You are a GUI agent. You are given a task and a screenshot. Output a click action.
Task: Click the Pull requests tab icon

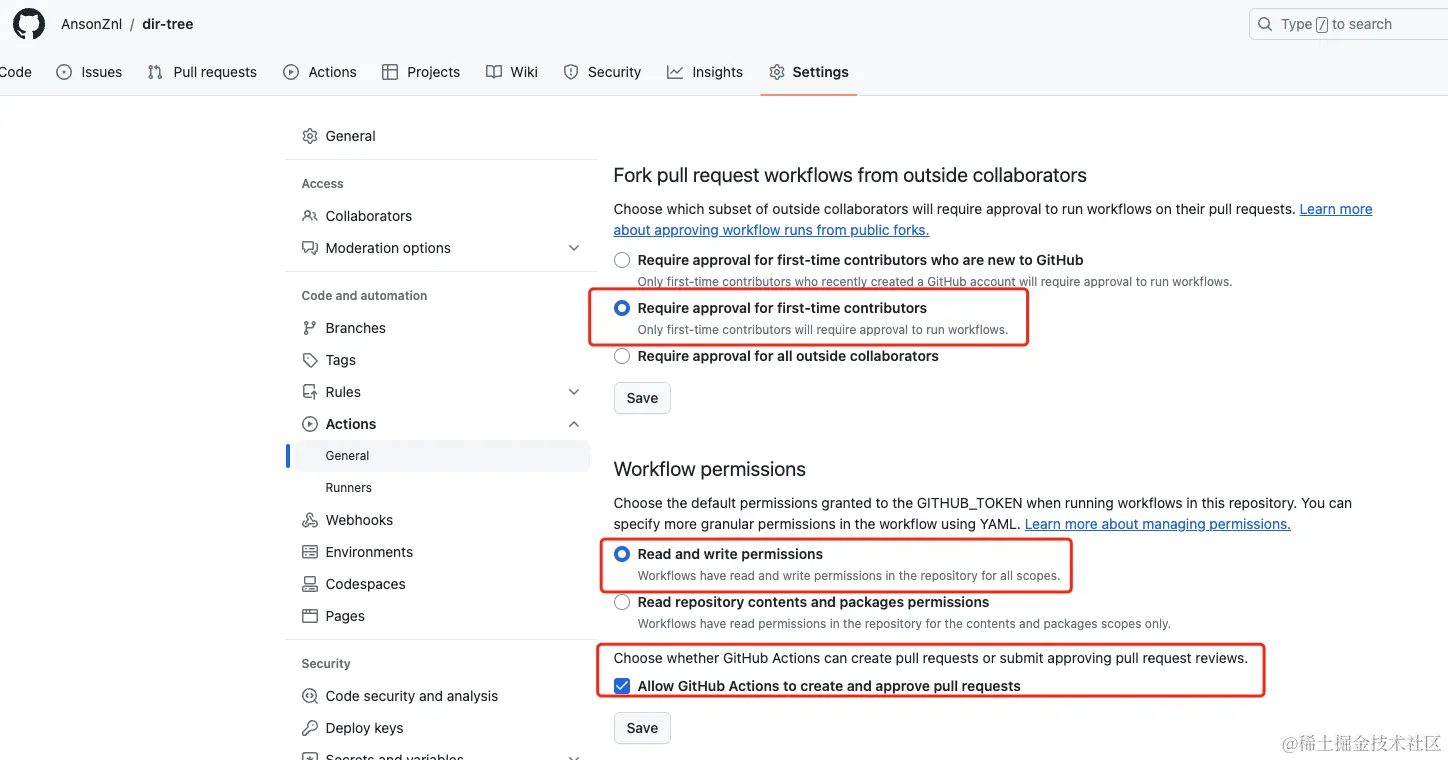pos(155,72)
